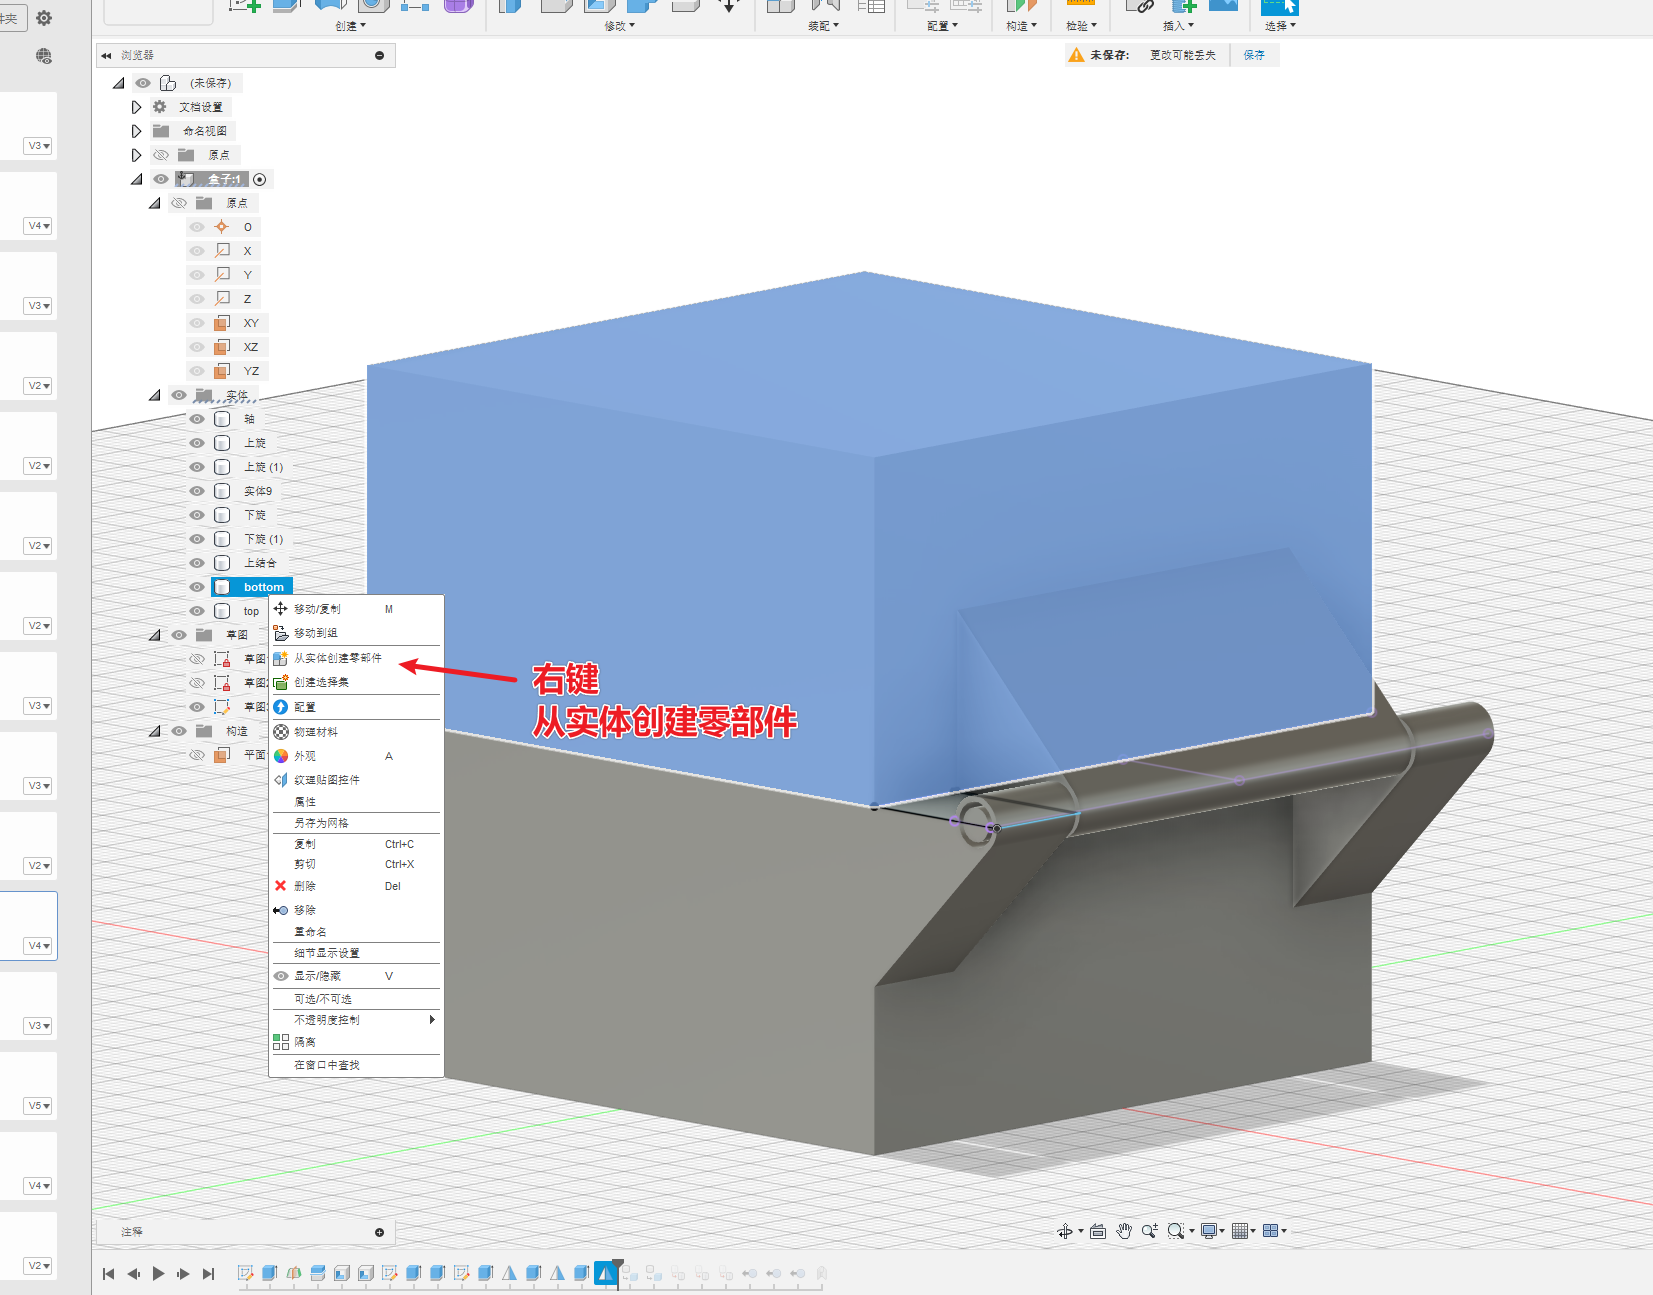This screenshot has height=1295, width=1653.
Task: Activate the 盒子:1 component radio button
Action: point(260,180)
